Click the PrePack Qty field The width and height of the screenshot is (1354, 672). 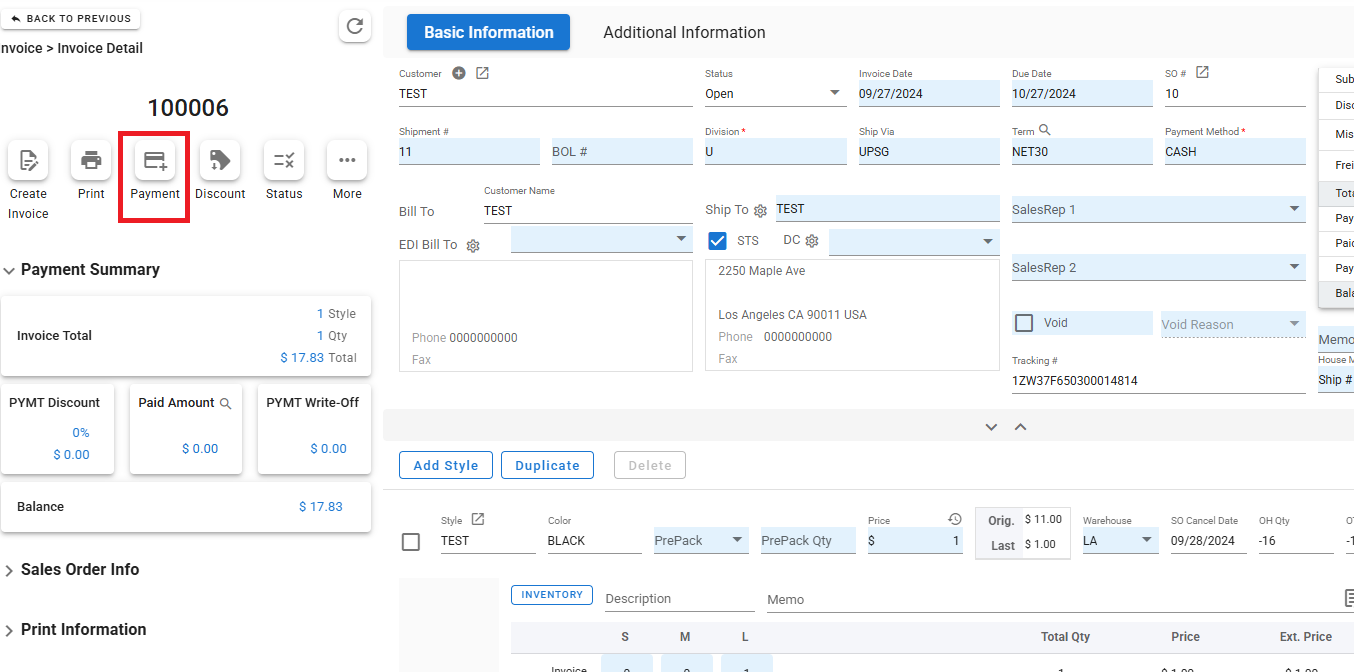[x=808, y=540]
